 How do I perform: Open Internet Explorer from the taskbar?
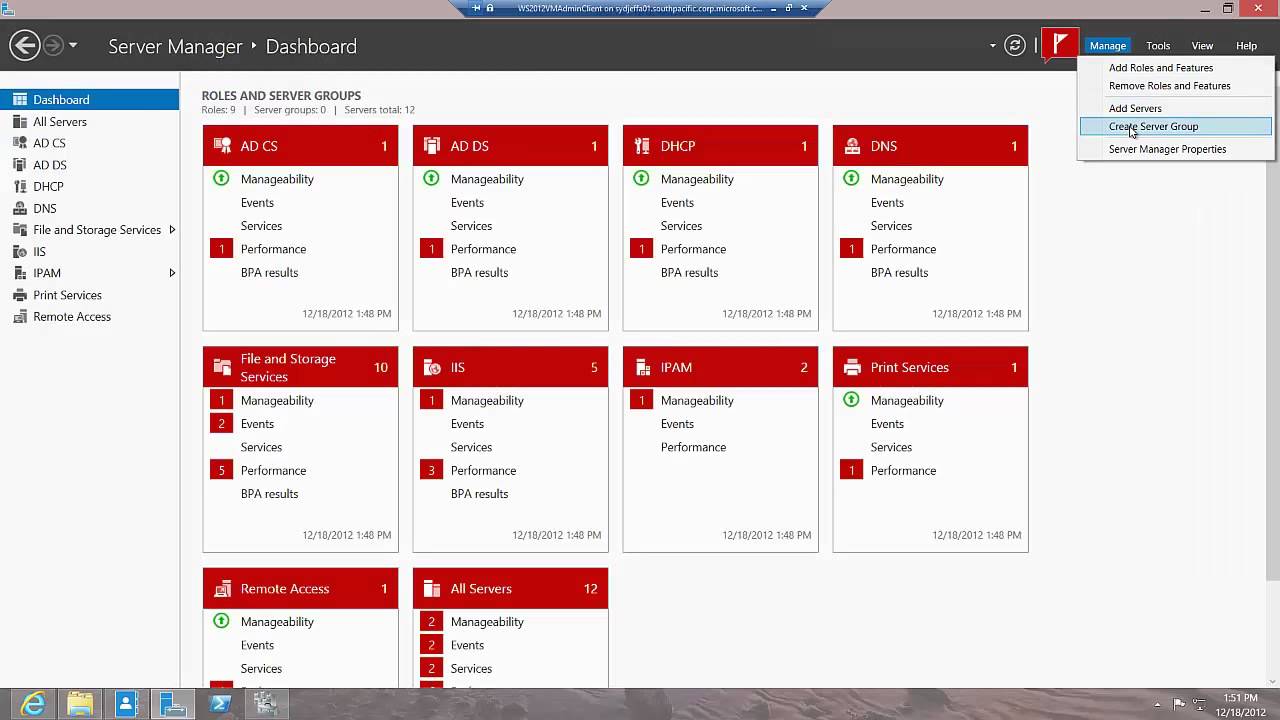[x=33, y=704]
